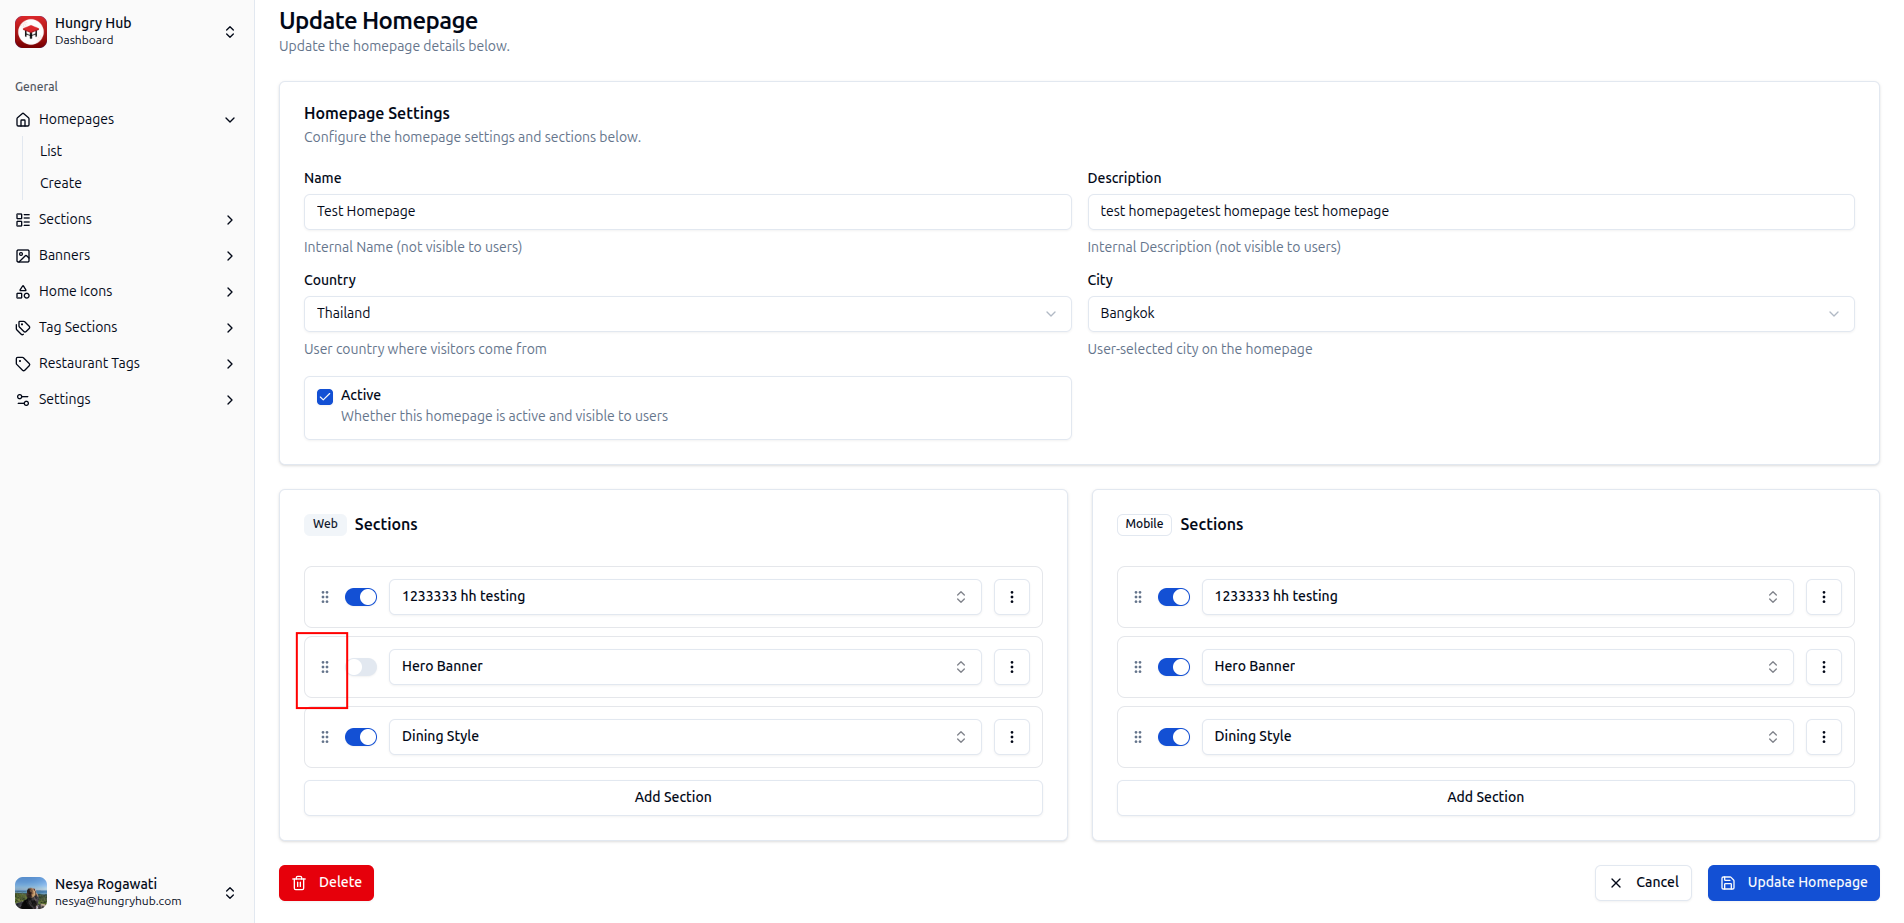Open the Country dropdown showing Thailand

(686, 314)
